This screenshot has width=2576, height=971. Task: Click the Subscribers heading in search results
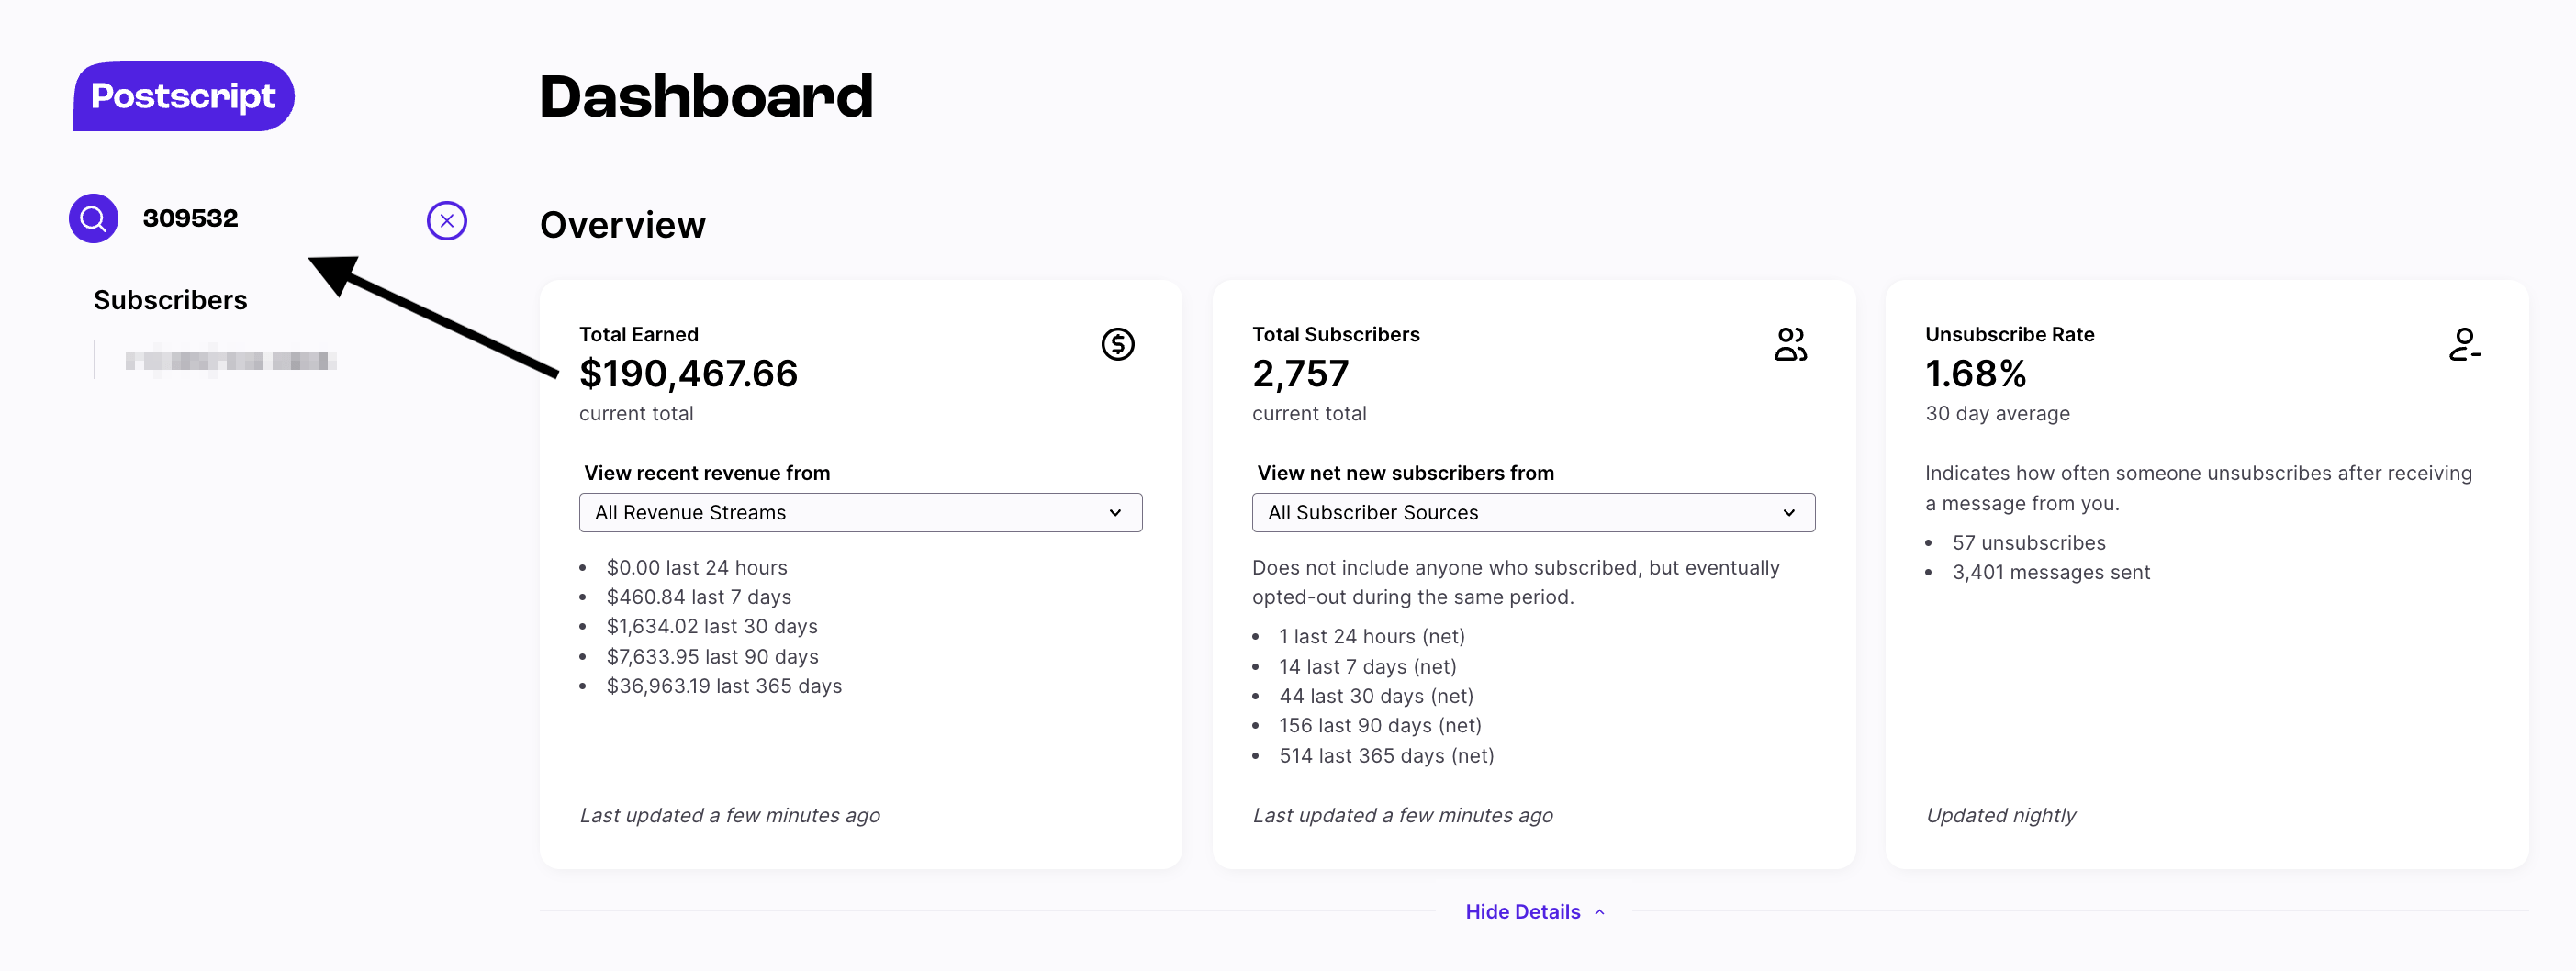[x=170, y=300]
